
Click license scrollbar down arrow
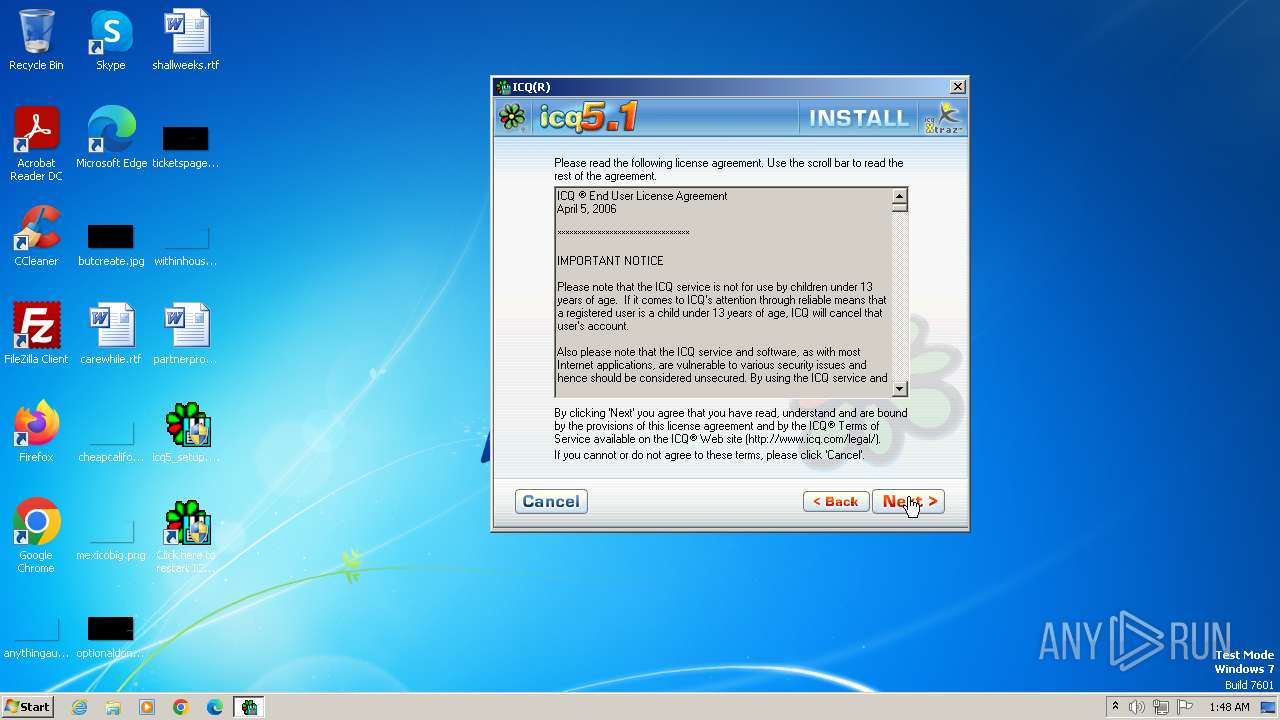pos(899,389)
